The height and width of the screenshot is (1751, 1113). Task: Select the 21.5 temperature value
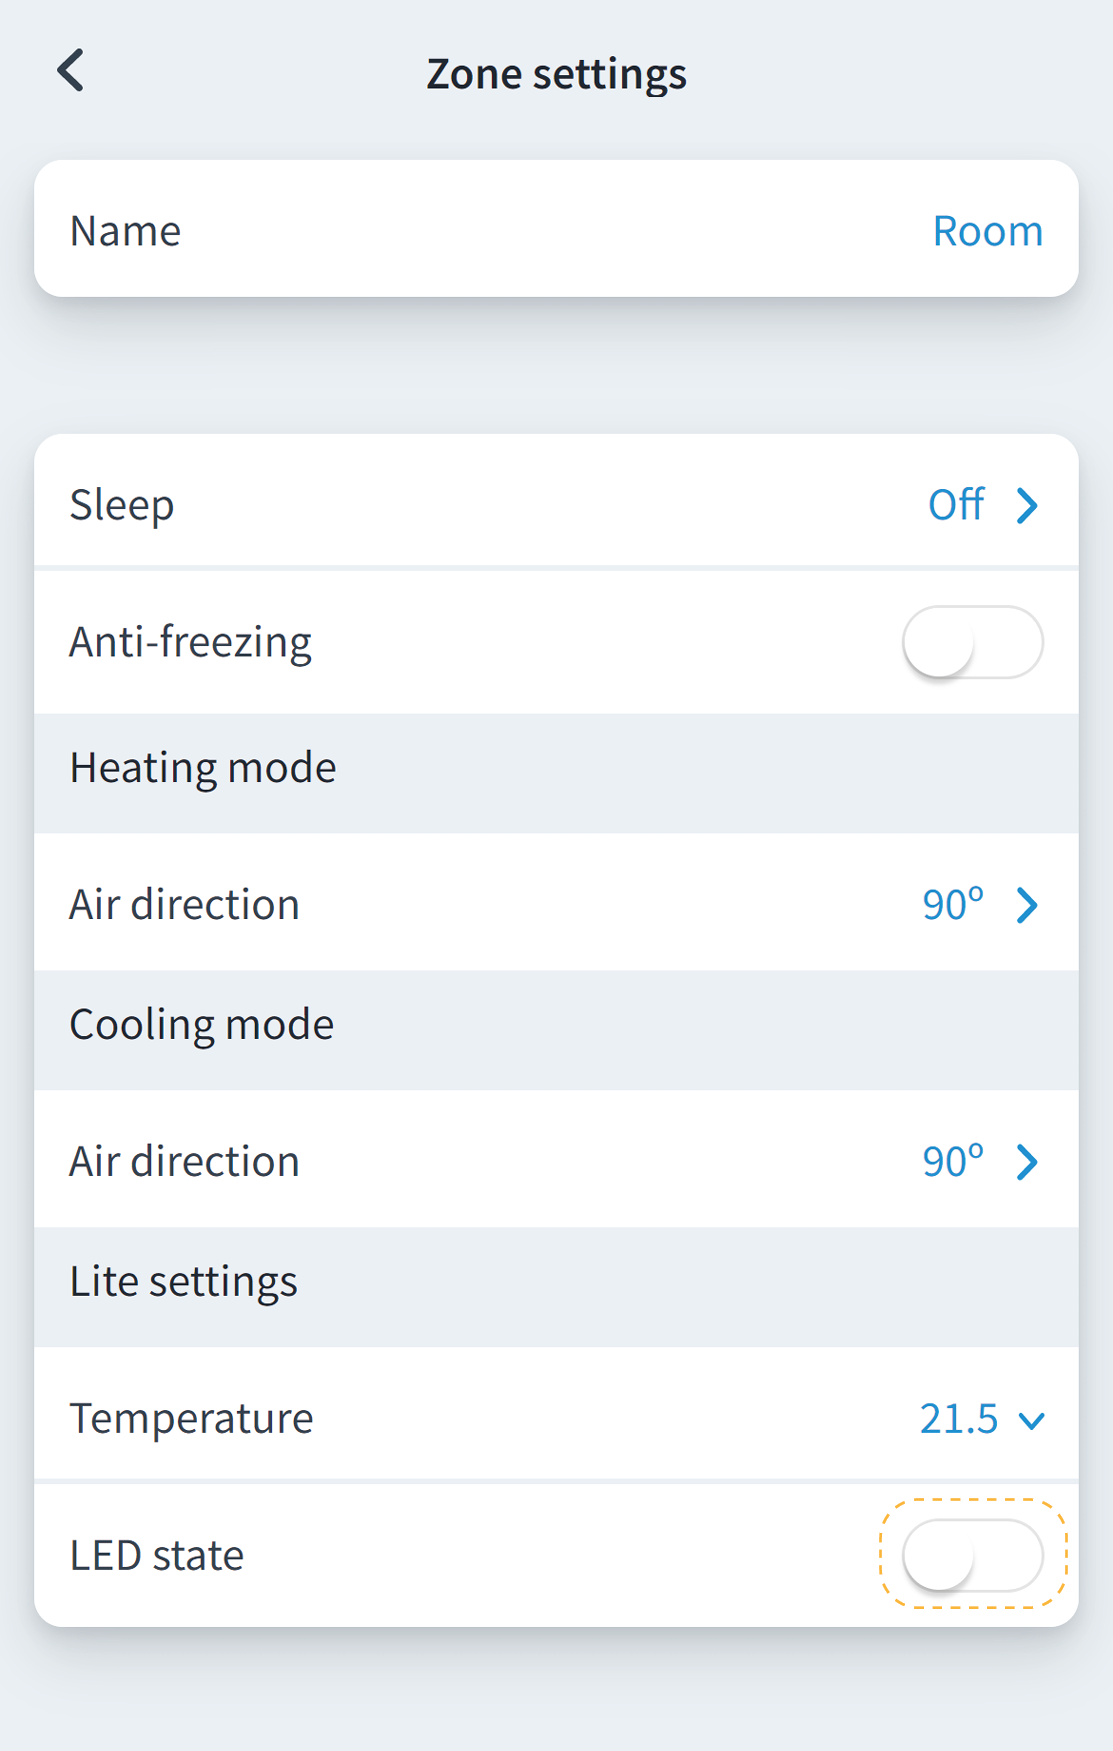click(x=958, y=1418)
